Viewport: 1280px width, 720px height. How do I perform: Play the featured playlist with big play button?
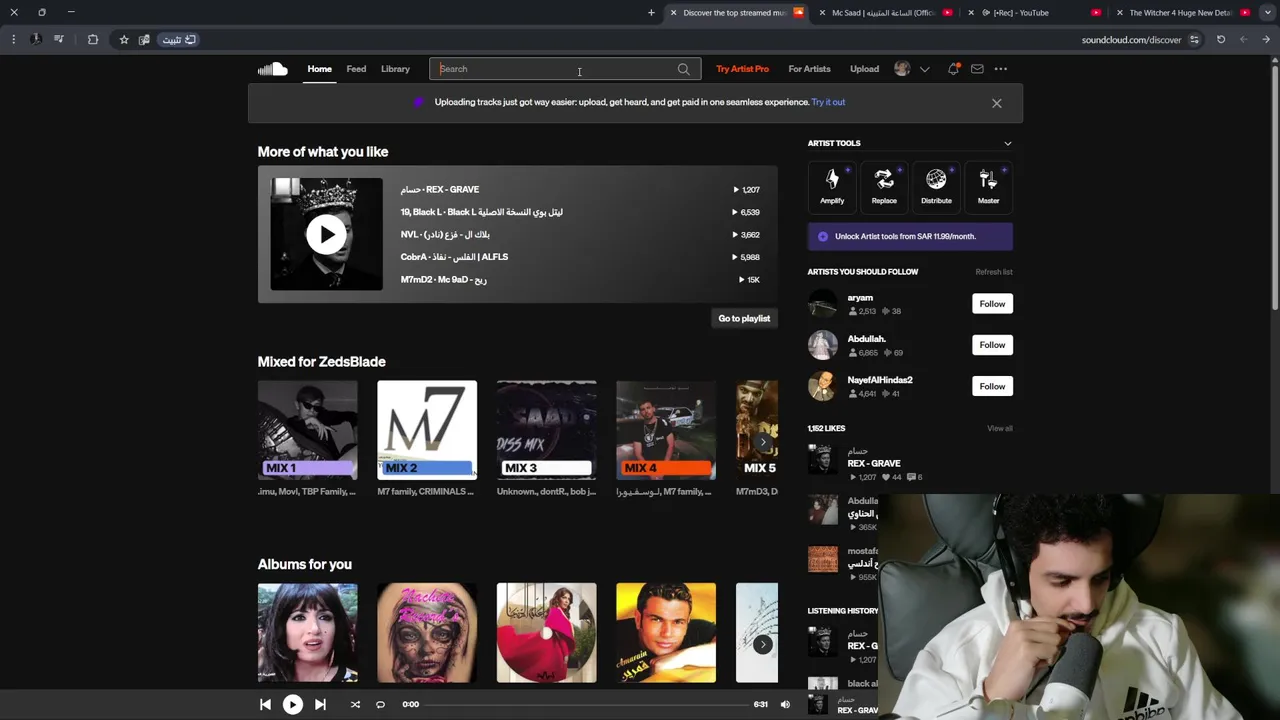tap(326, 235)
